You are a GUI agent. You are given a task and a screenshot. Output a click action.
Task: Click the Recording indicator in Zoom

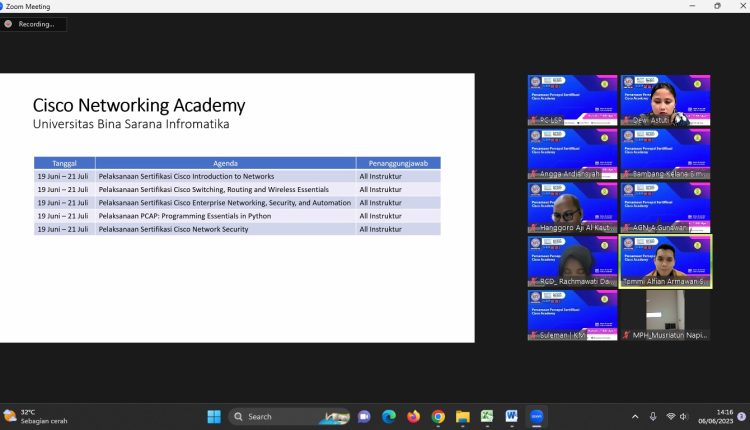click(33, 24)
